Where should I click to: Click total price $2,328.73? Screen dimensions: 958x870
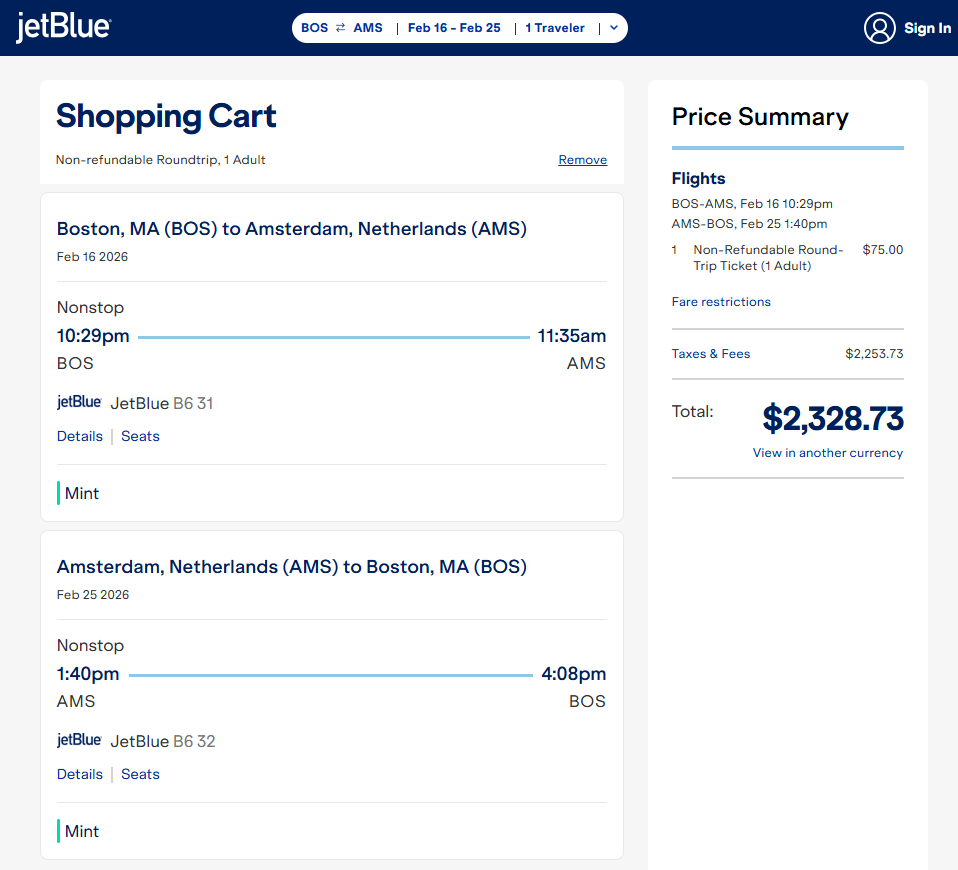(833, 419)
